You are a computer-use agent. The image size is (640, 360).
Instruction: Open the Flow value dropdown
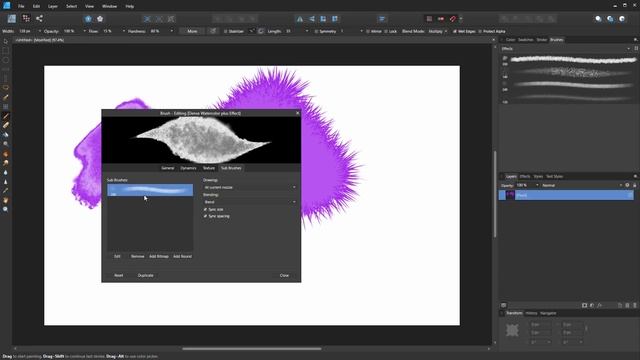pos(124,31)
